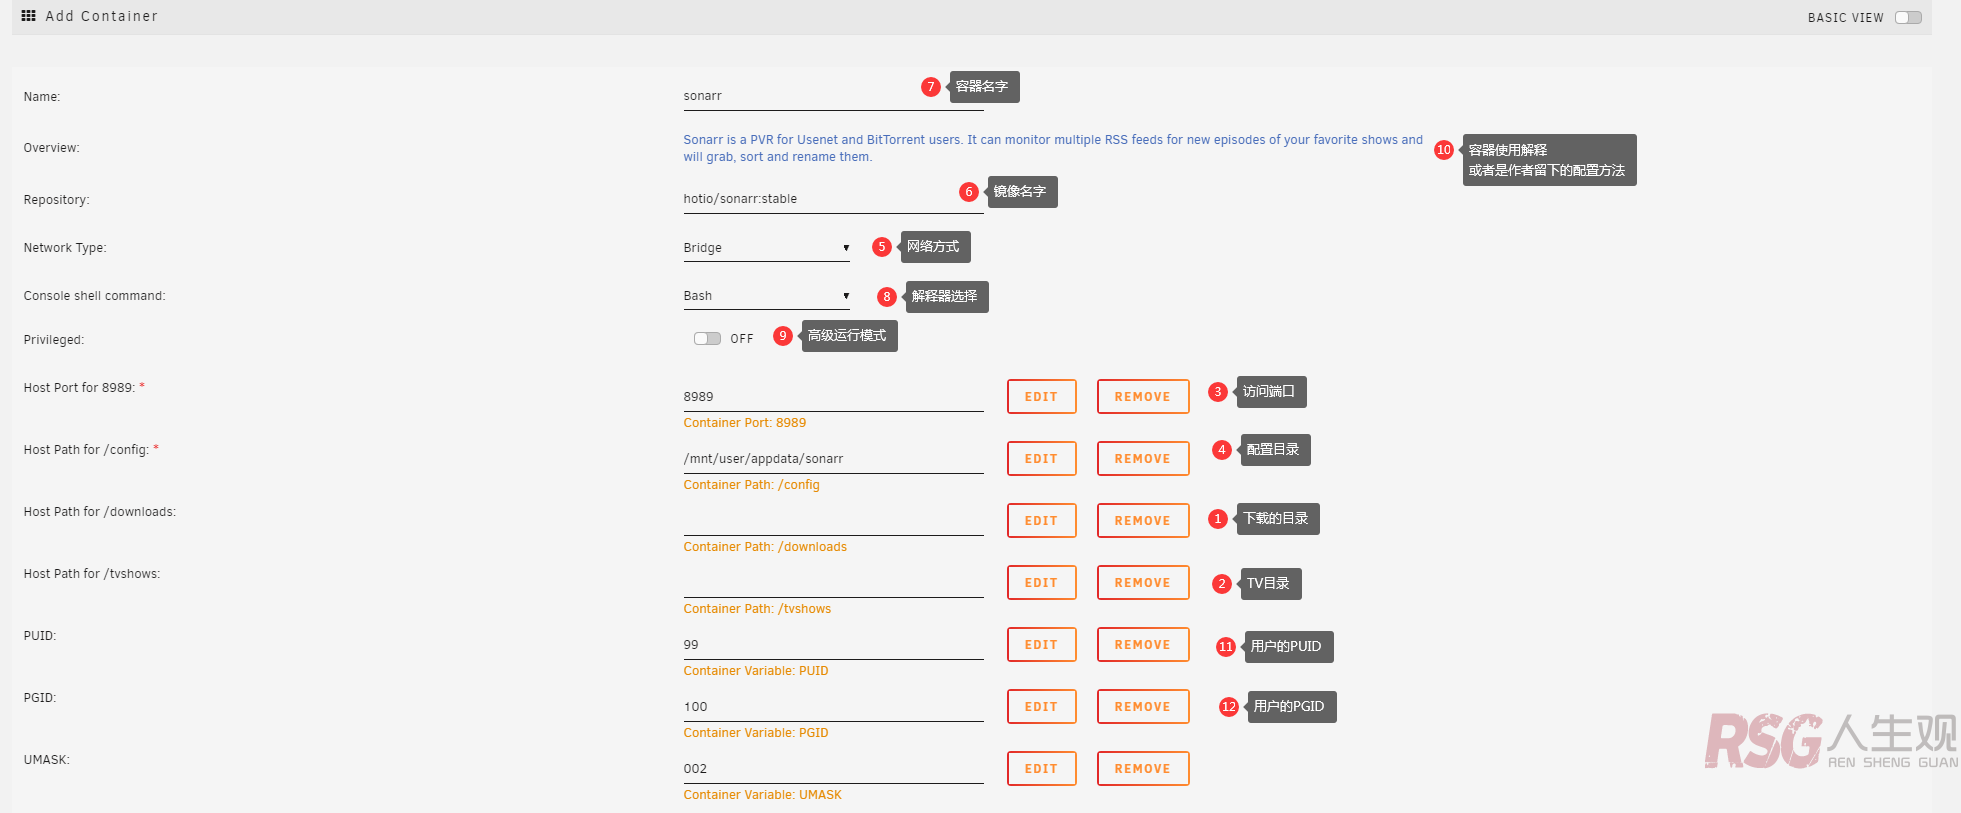Screen dimensions: 1961x813
Task: Click the 'Container Variable: PUID' text
Action: (x=756, y=671)
